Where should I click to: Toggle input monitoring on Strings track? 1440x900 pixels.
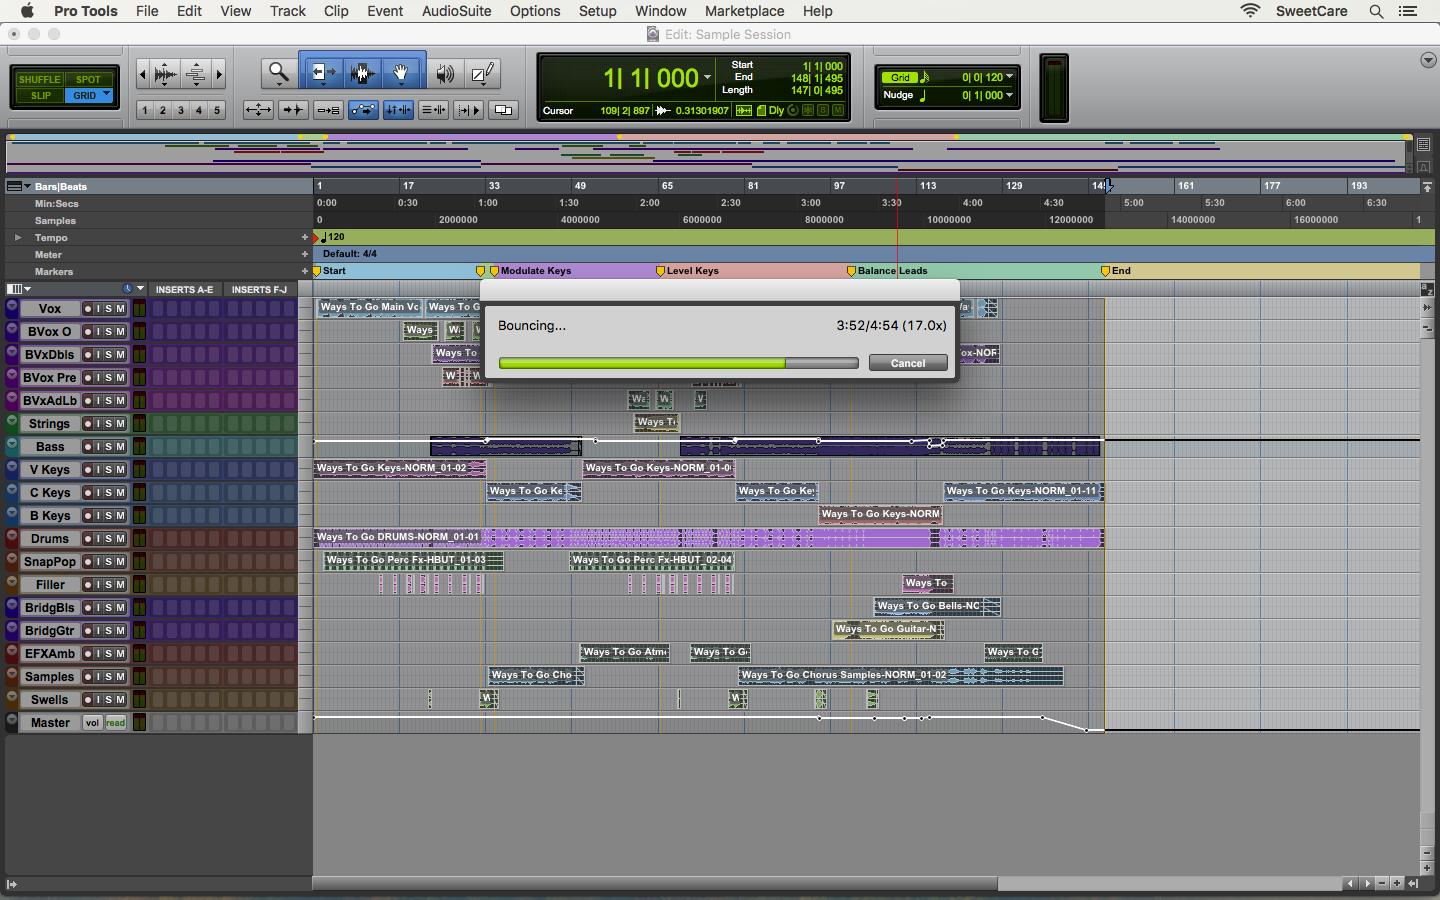98,424
